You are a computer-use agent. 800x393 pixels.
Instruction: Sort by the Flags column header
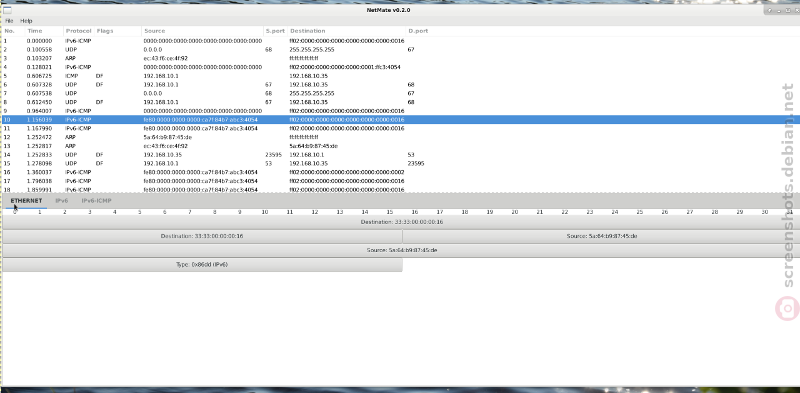tap(118, 31)
